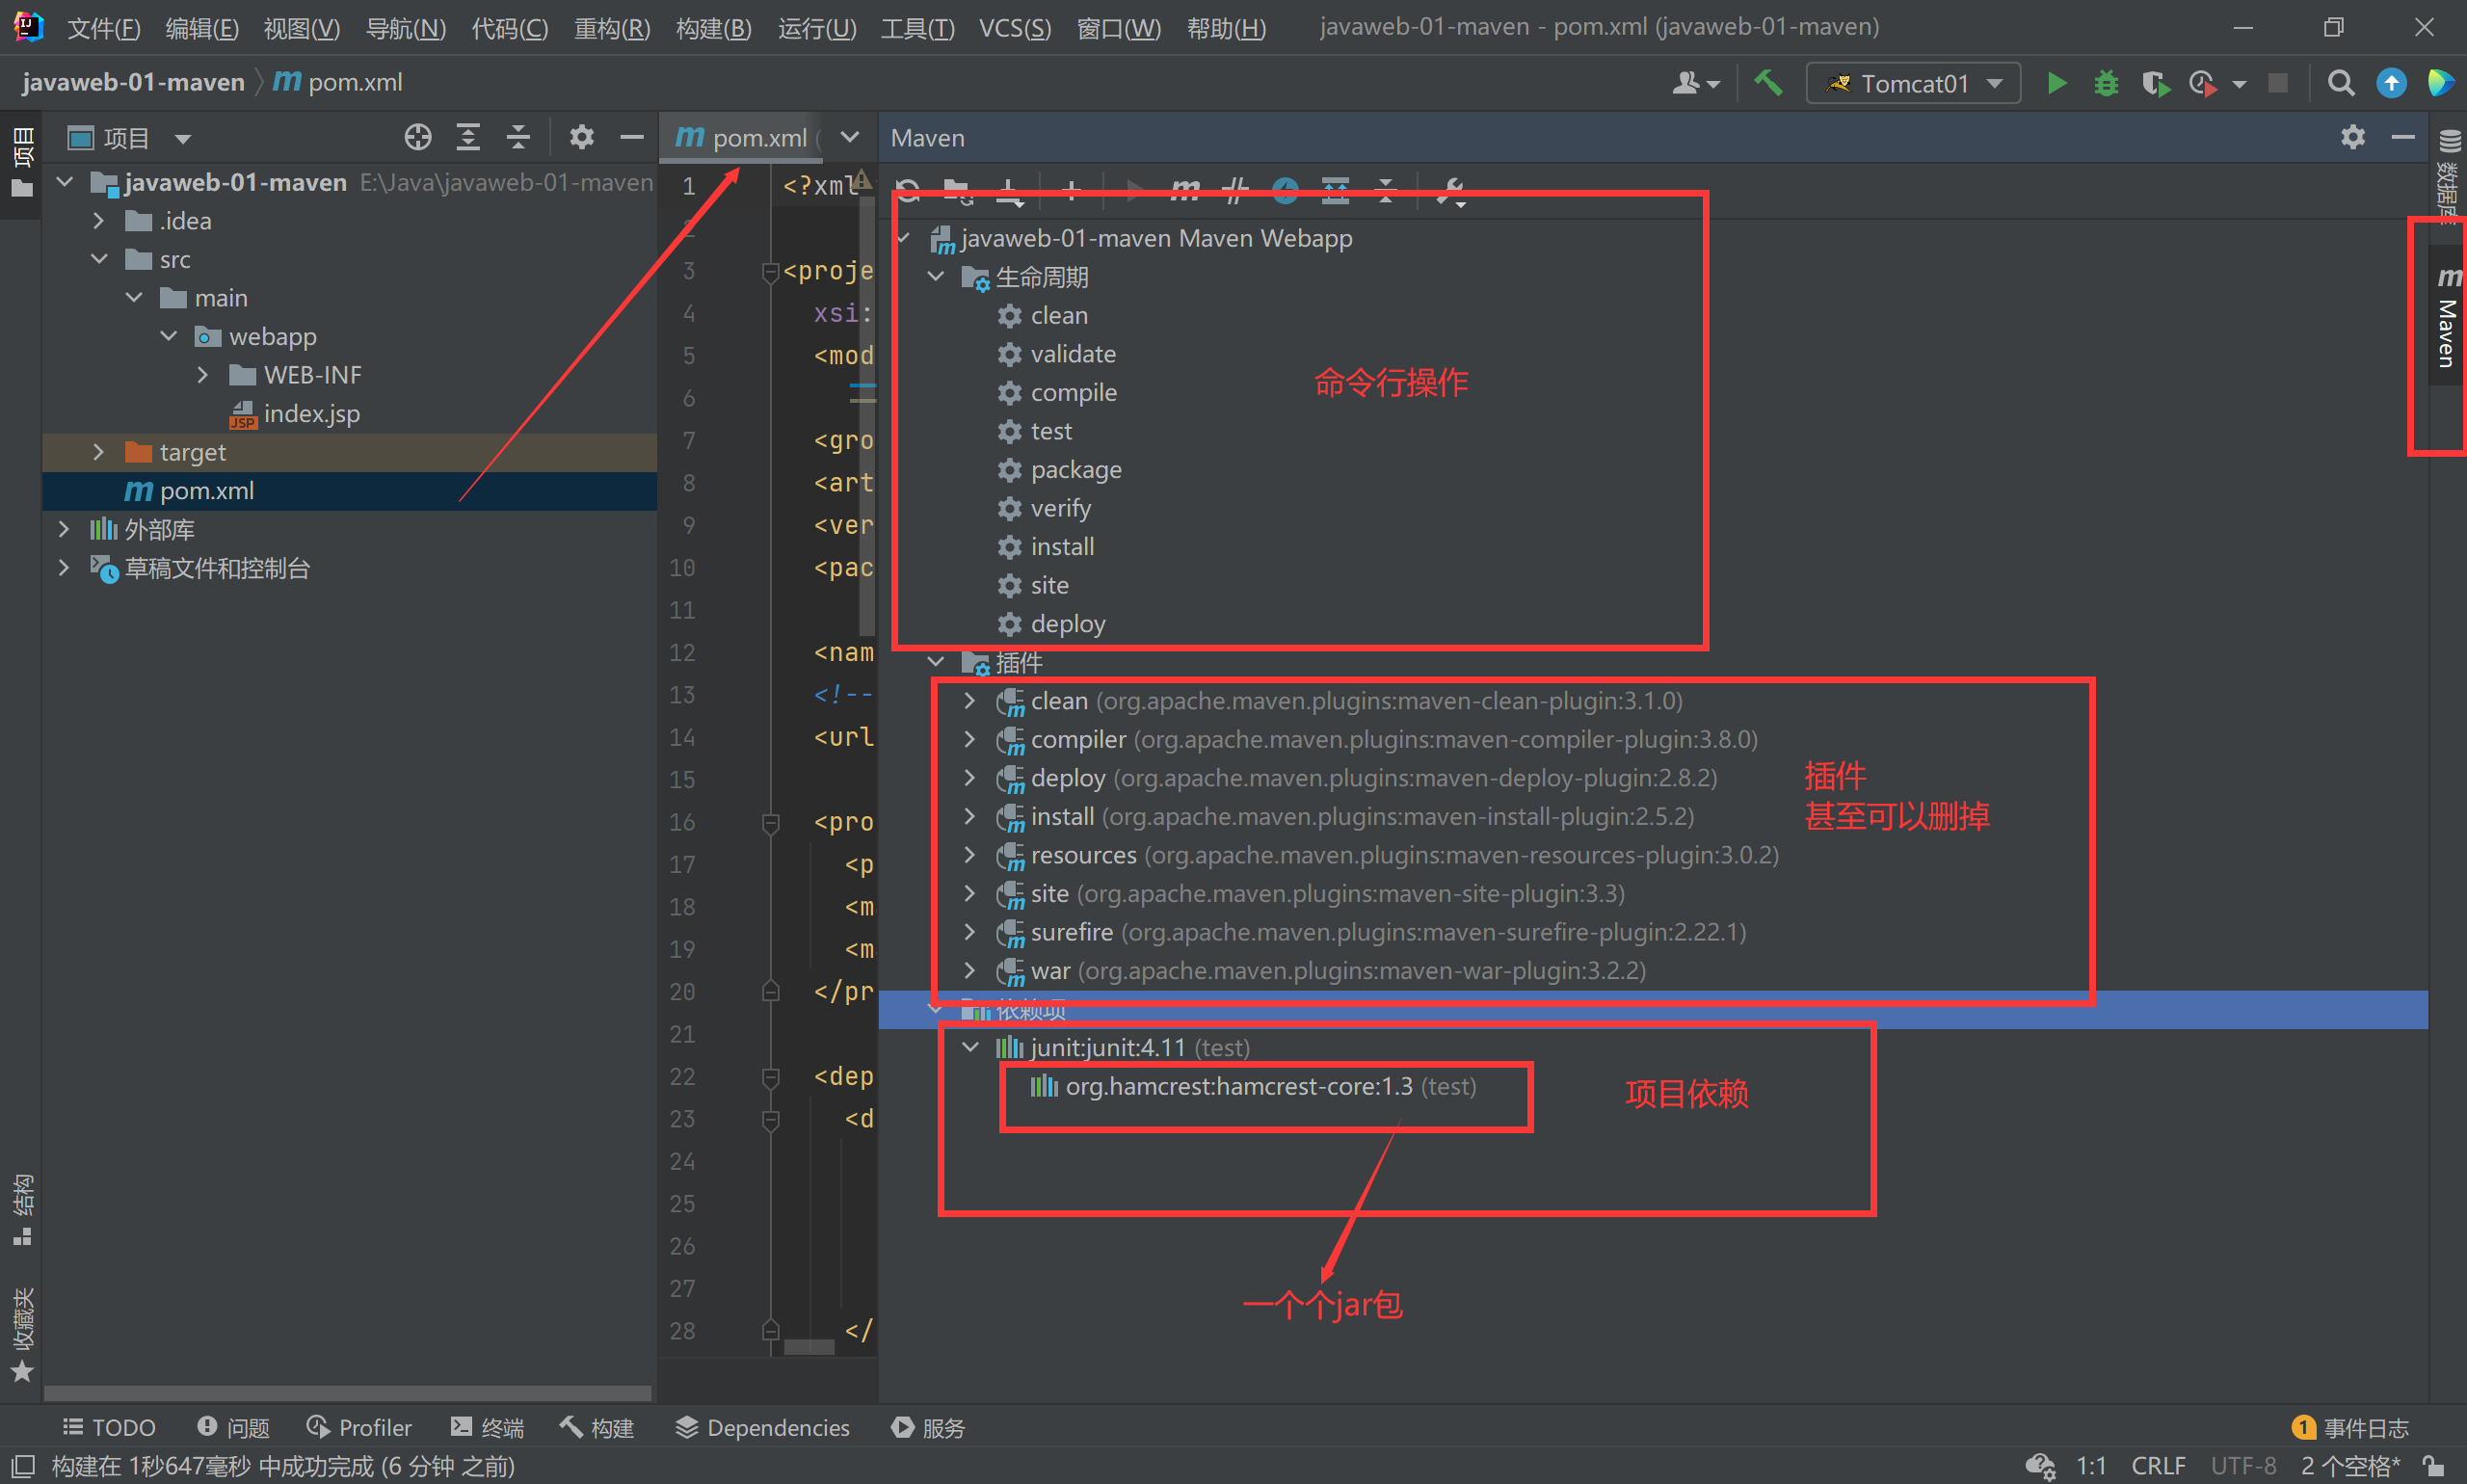Expand target folder in project tree
This screenshot has height=1484, width=2467.
click(98, 452)
